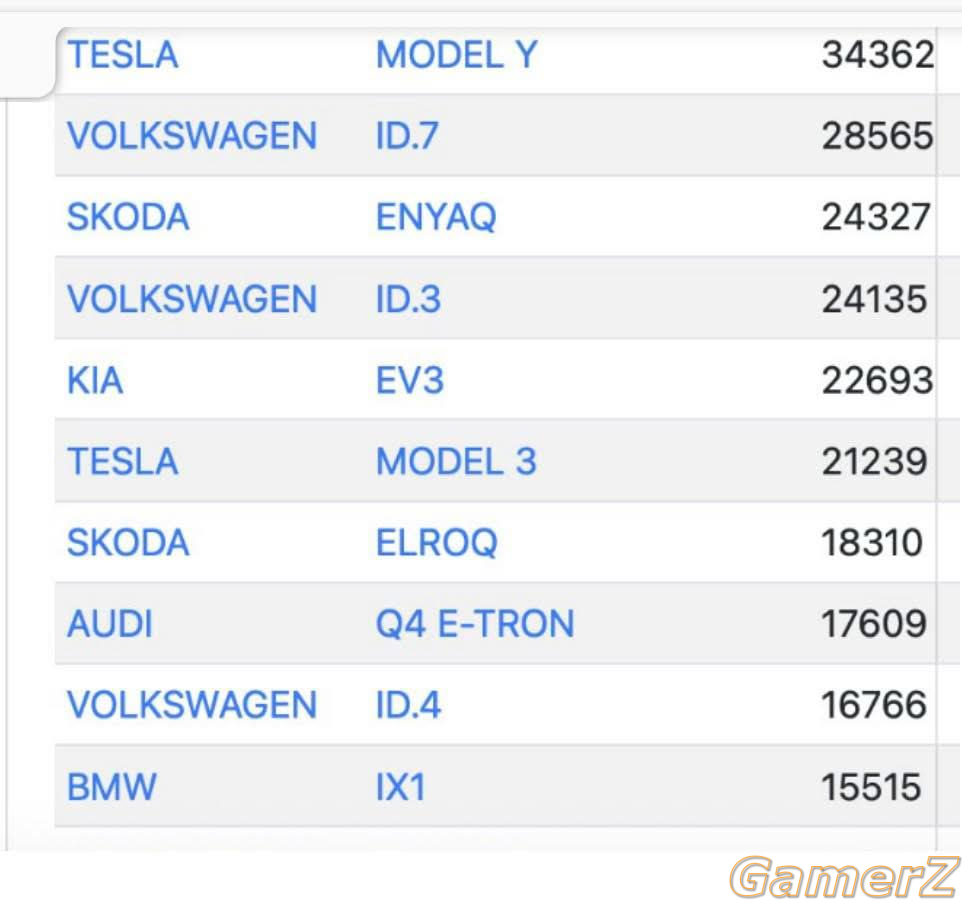Open the ELROQ model link

coord(436,542)
